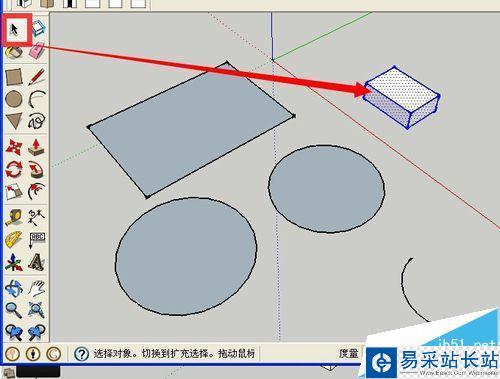The image size is (500, 379).
Task: Go to the Previous view
Action: (x=14, y=332)
